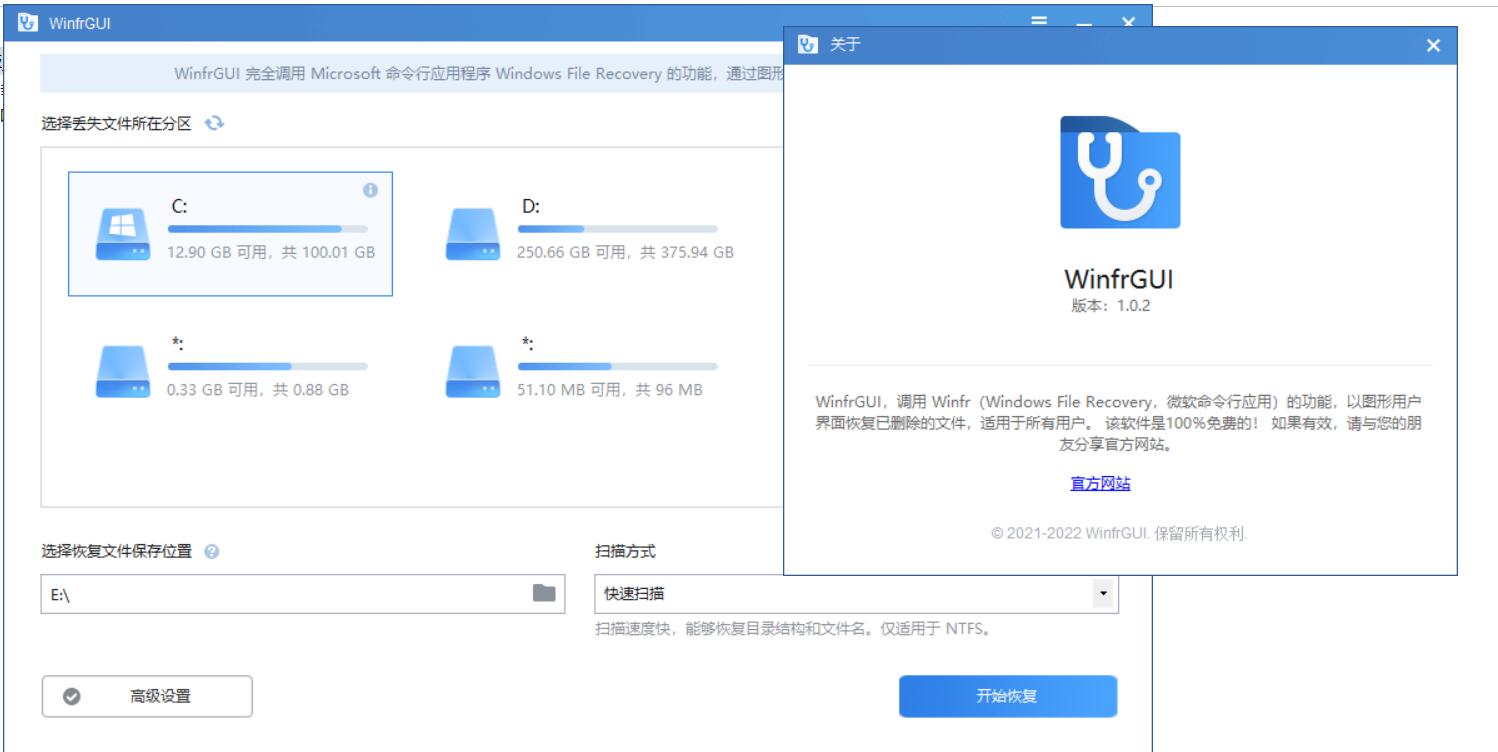Select the 0.88 GB unnamed partition icon
Image resolution: width=1498 pixels, height=752 pixels.
click(x=123, y=371)
